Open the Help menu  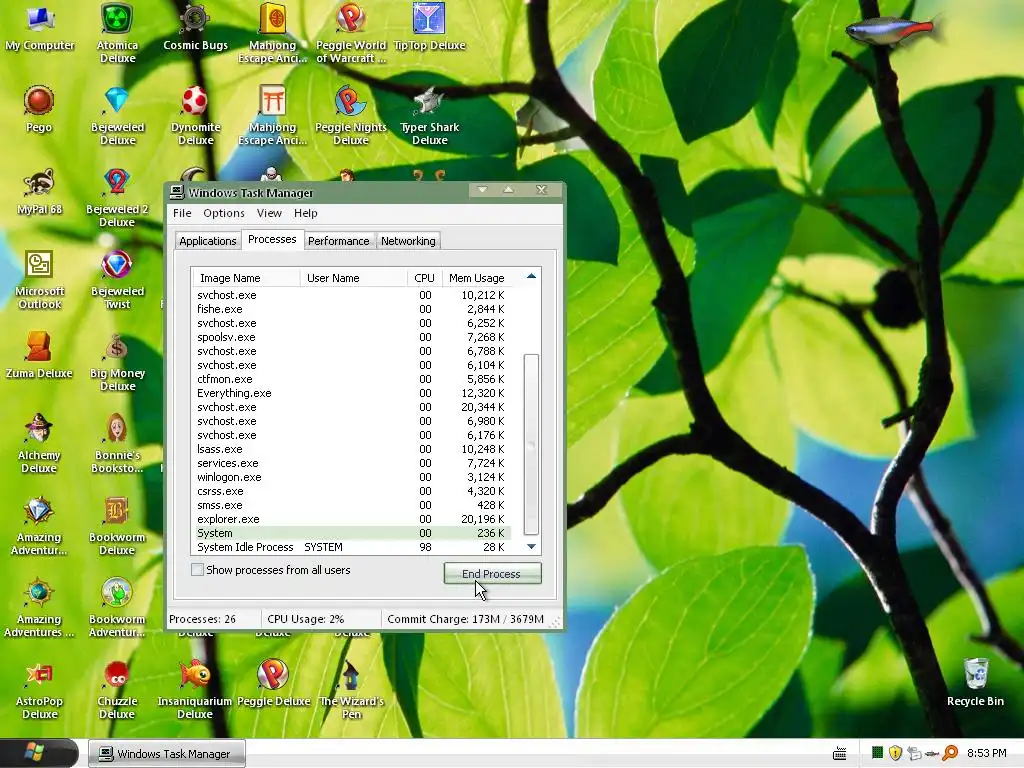(305, 213)
